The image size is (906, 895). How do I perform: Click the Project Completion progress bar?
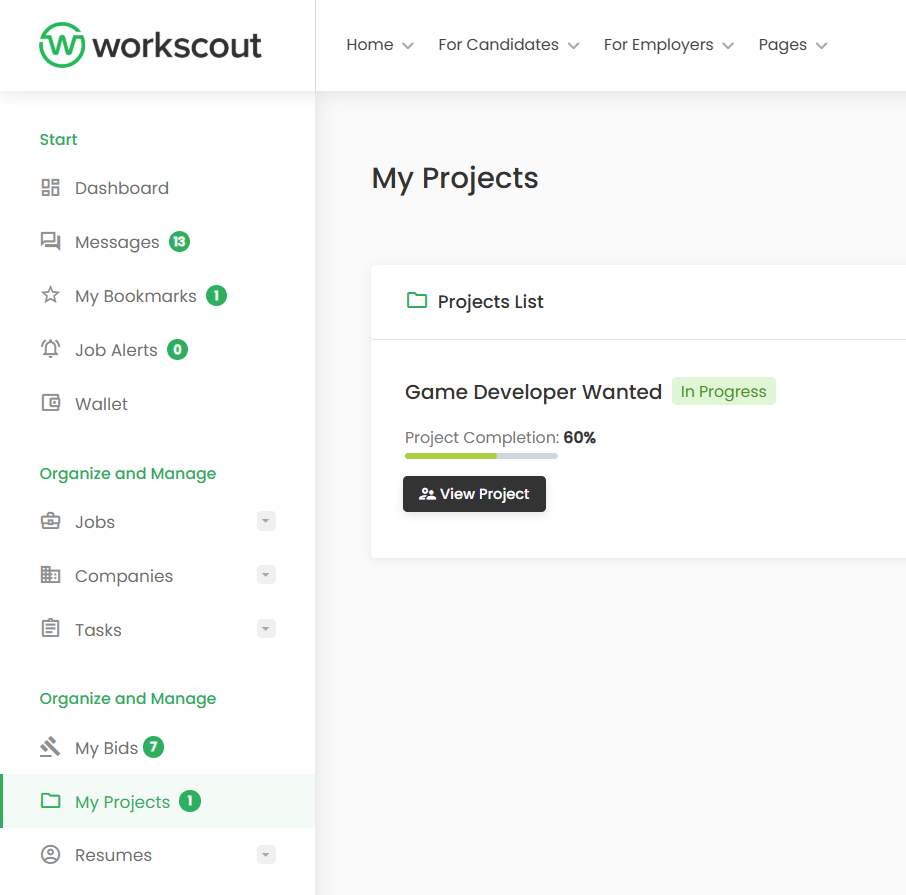(x=481, y=456)
